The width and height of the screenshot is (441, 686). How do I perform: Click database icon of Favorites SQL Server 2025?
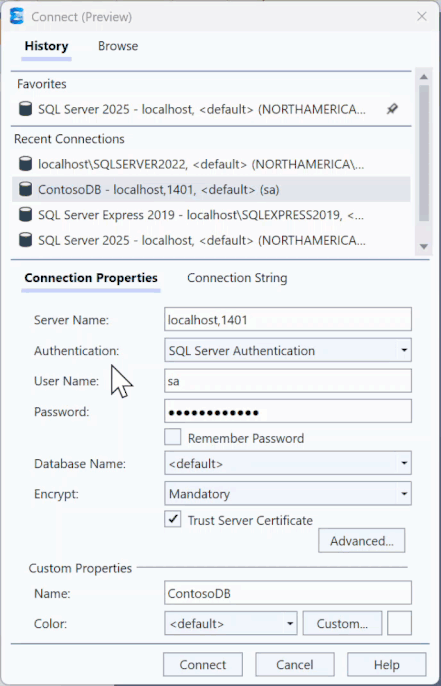point(26,108)
